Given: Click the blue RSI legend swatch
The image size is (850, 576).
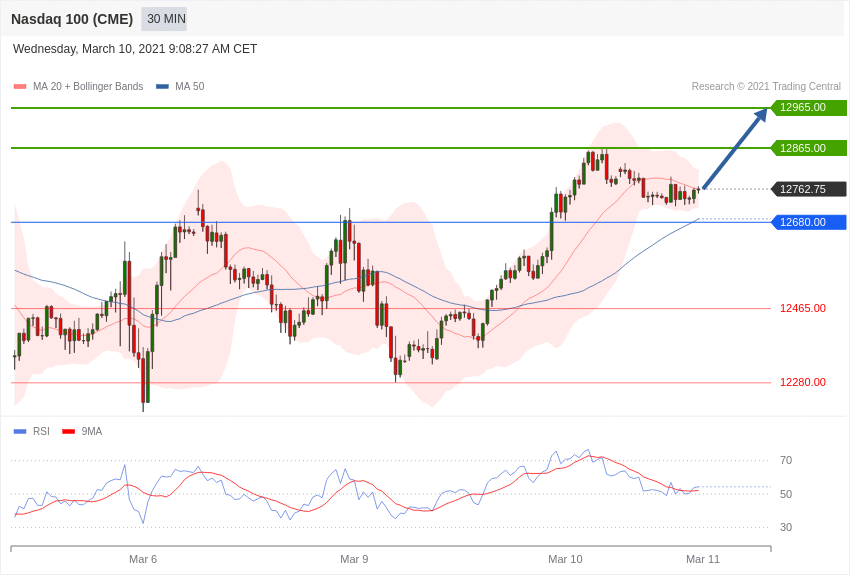Looking at the screenshot, I should tap(20, 432).
